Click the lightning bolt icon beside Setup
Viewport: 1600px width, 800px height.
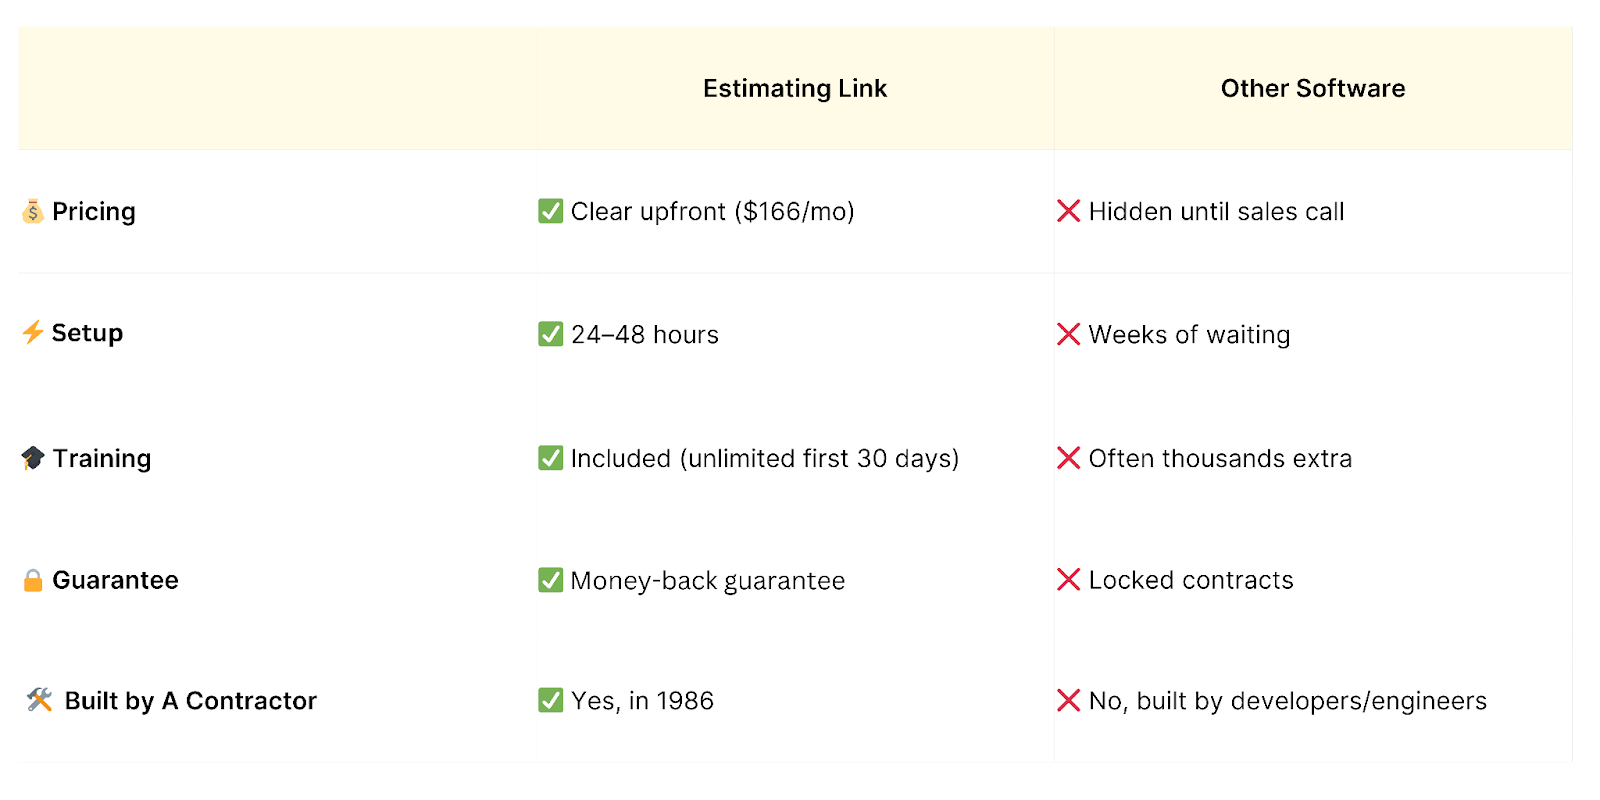click(33, 332)
